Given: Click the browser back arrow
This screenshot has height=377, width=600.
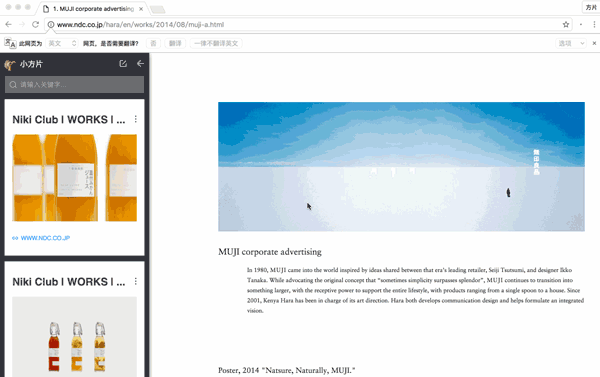Looking at the screenshot, I should click(x=8, y=24).
